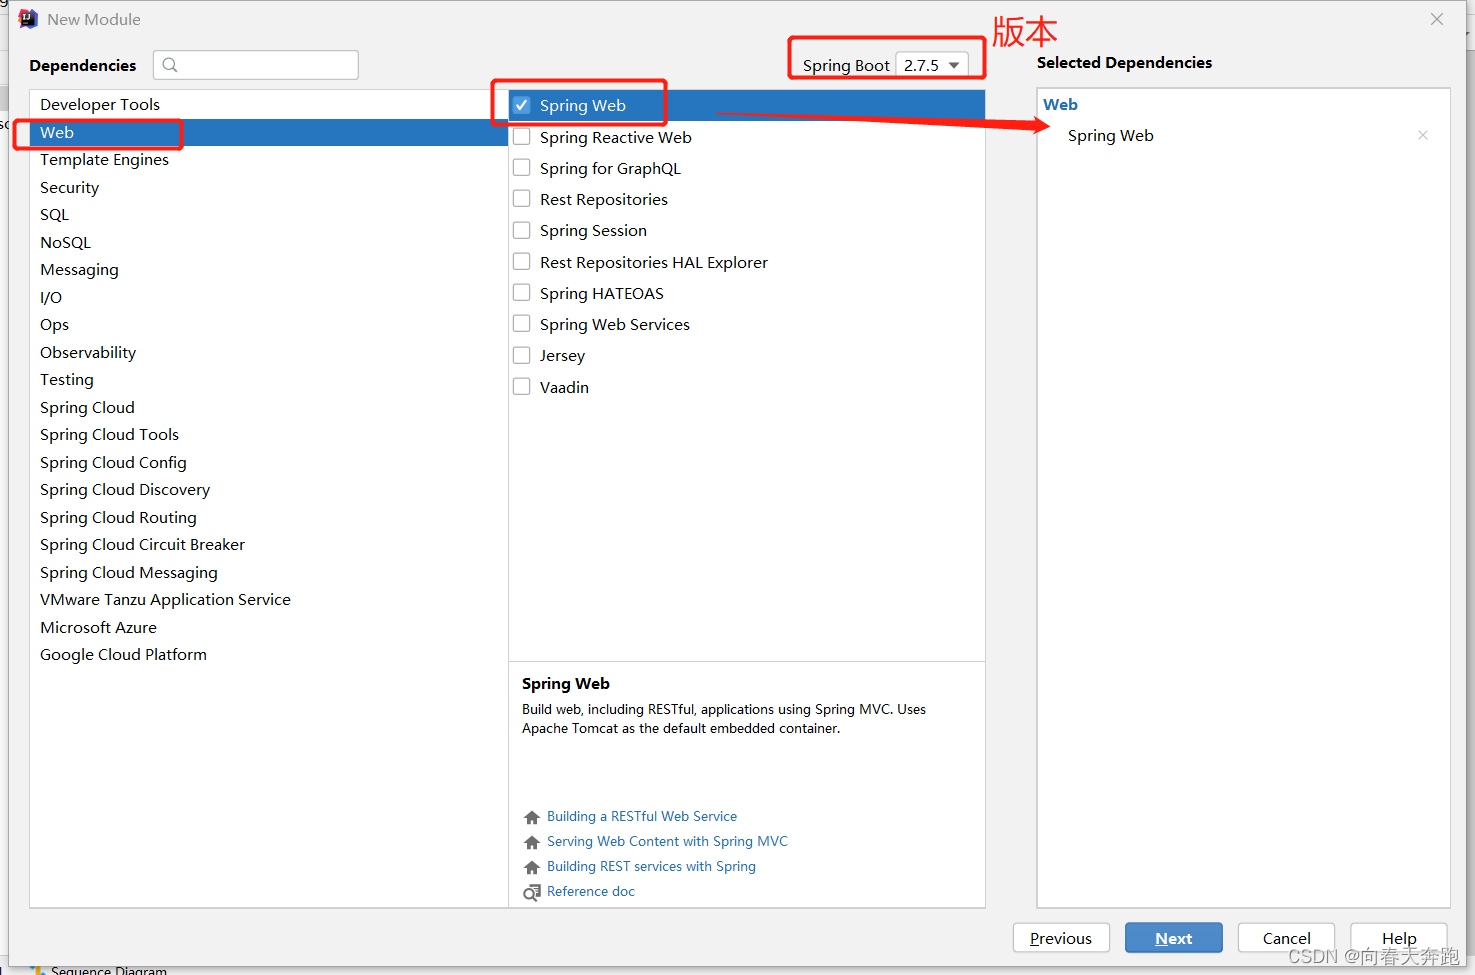Choose the Google Cloud Platform category
Screen dimensions: 1475x975
tap(269, 655)
